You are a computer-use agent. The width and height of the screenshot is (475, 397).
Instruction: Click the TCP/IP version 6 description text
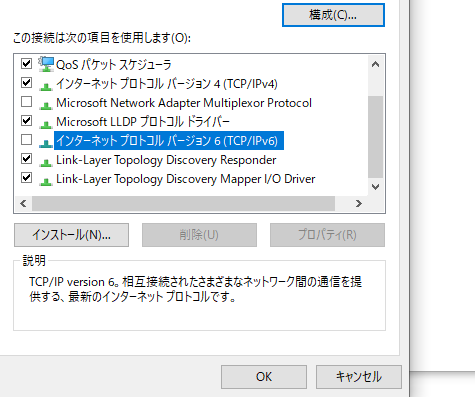click(x=195, y=289)
